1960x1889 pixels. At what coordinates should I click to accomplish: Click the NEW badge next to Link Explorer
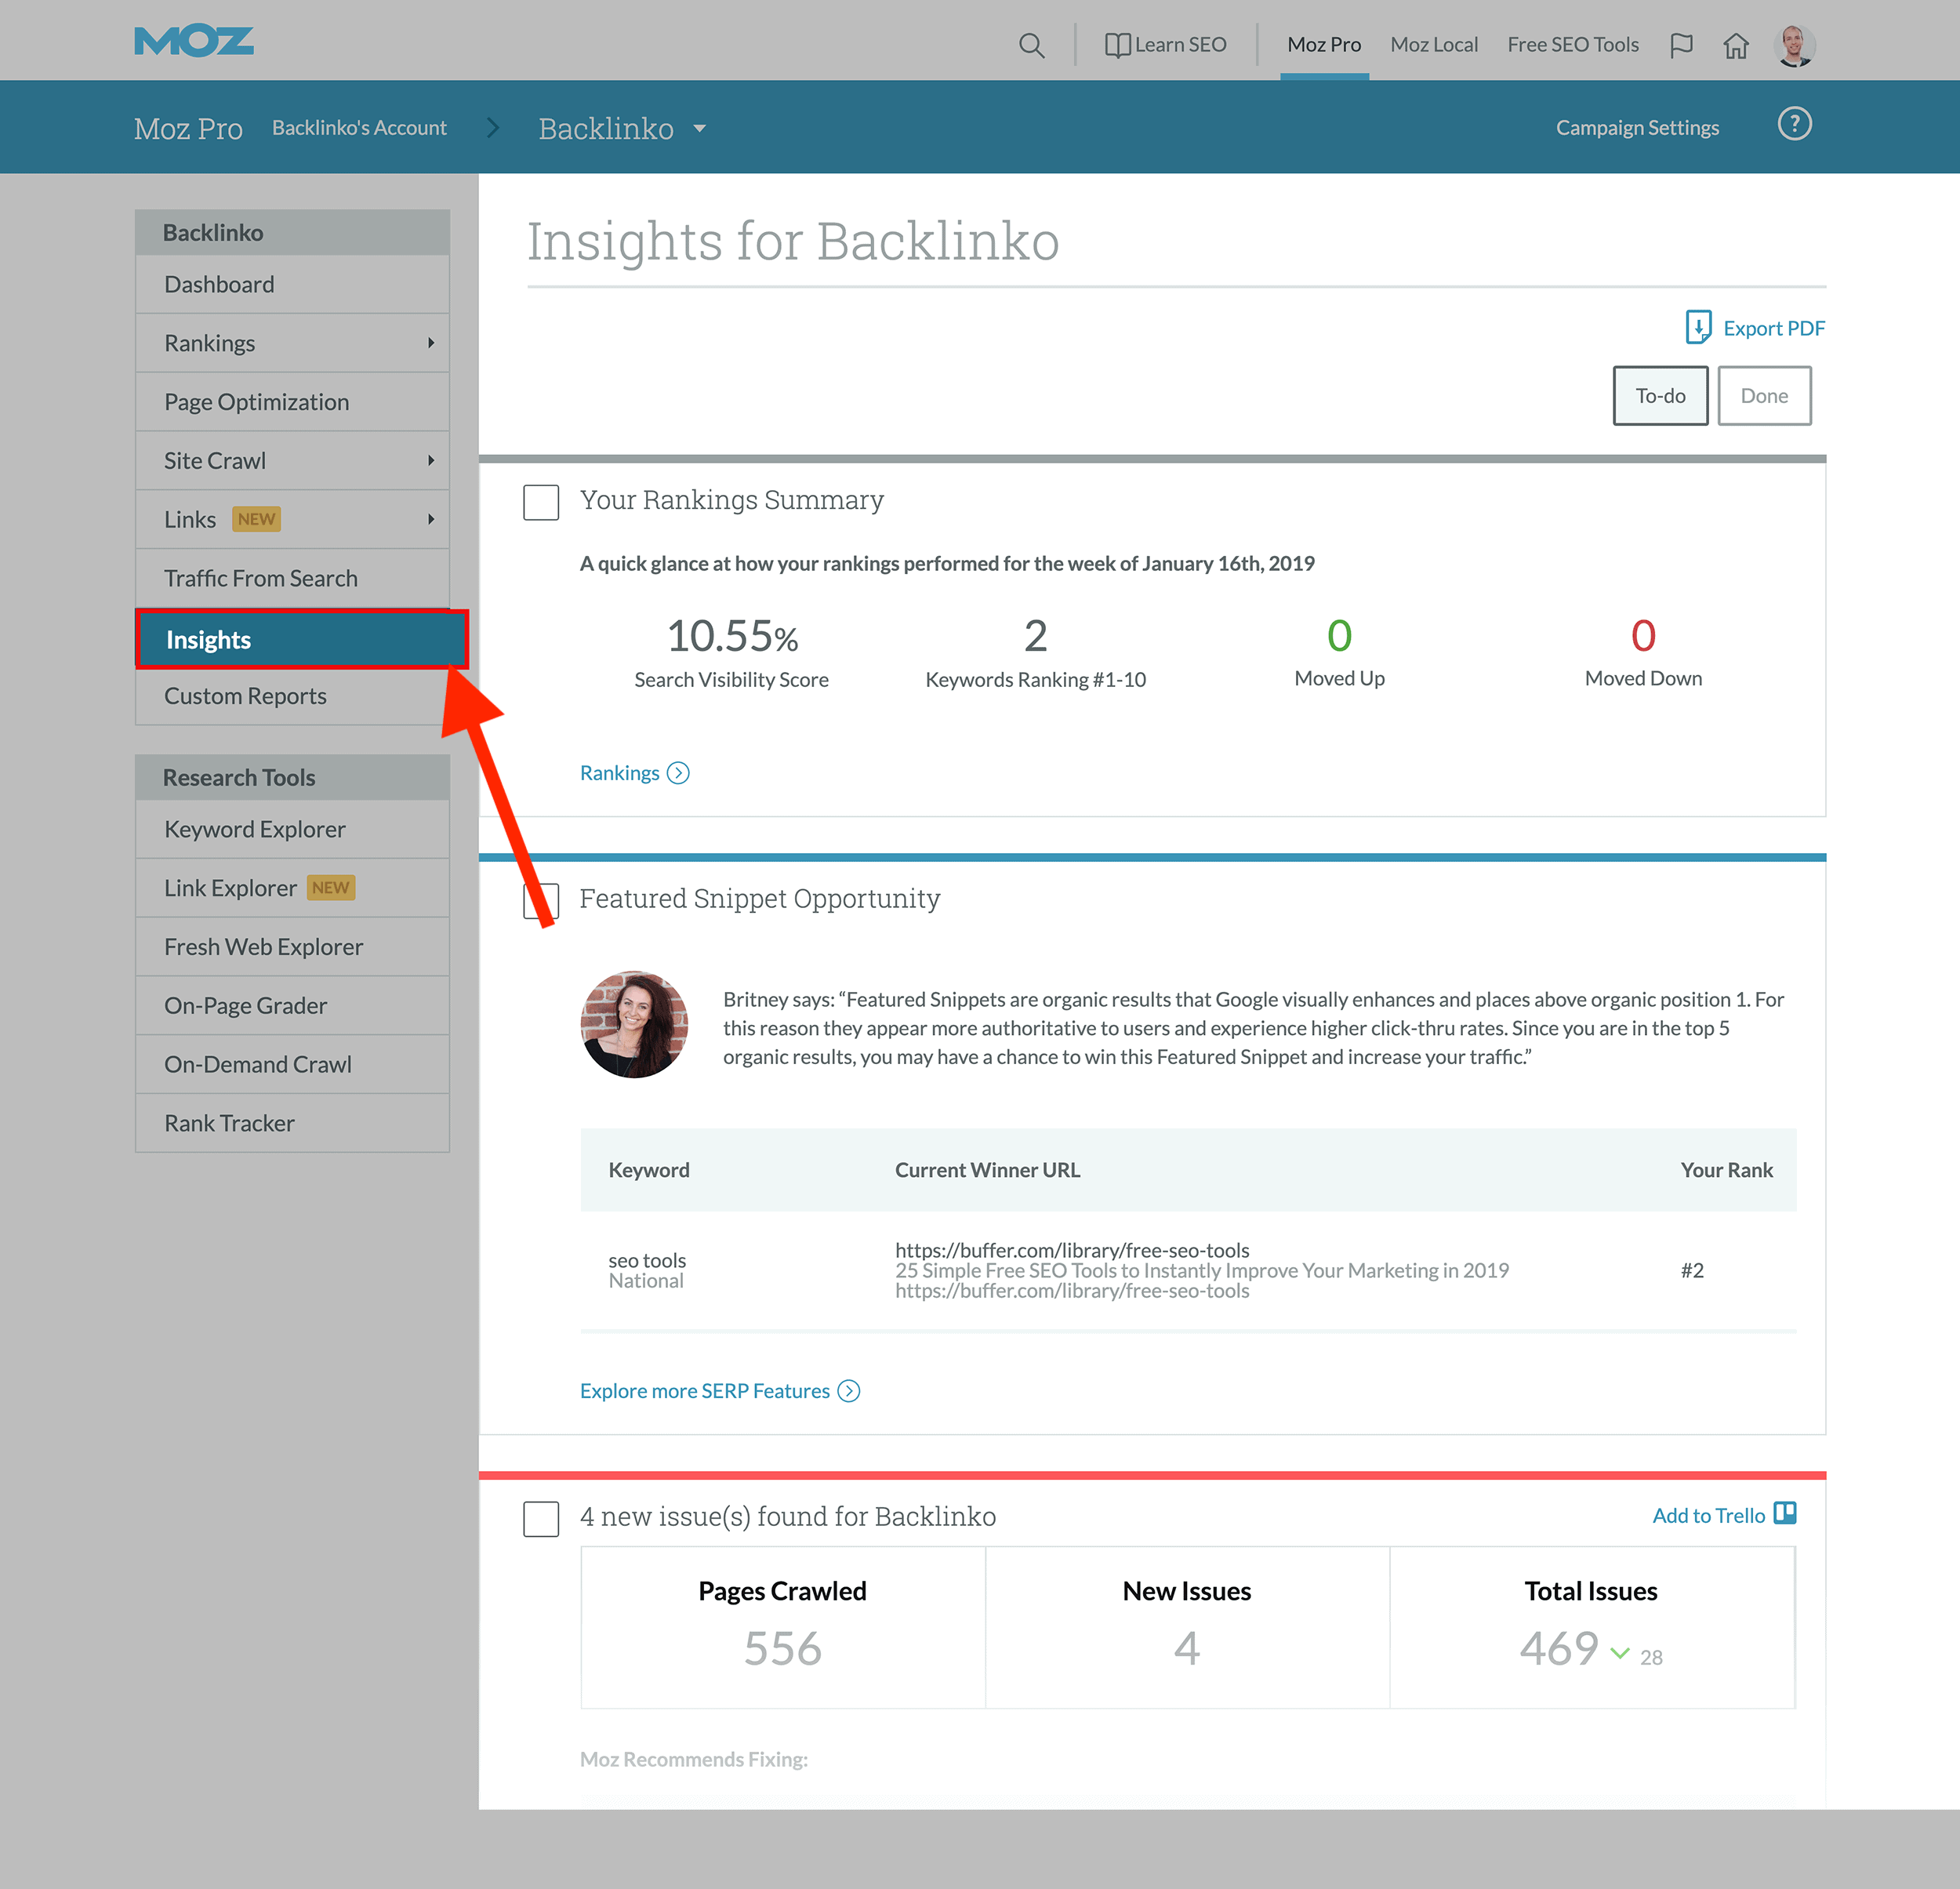click(330, 888)
